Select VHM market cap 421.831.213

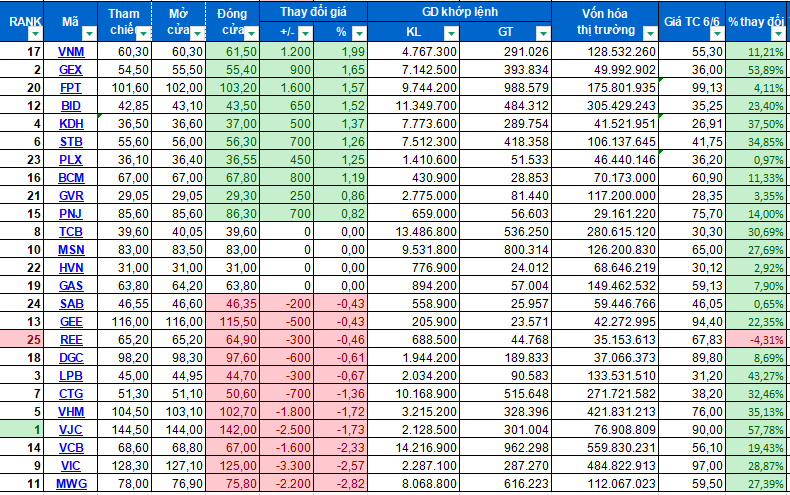(x=605, y=412)
